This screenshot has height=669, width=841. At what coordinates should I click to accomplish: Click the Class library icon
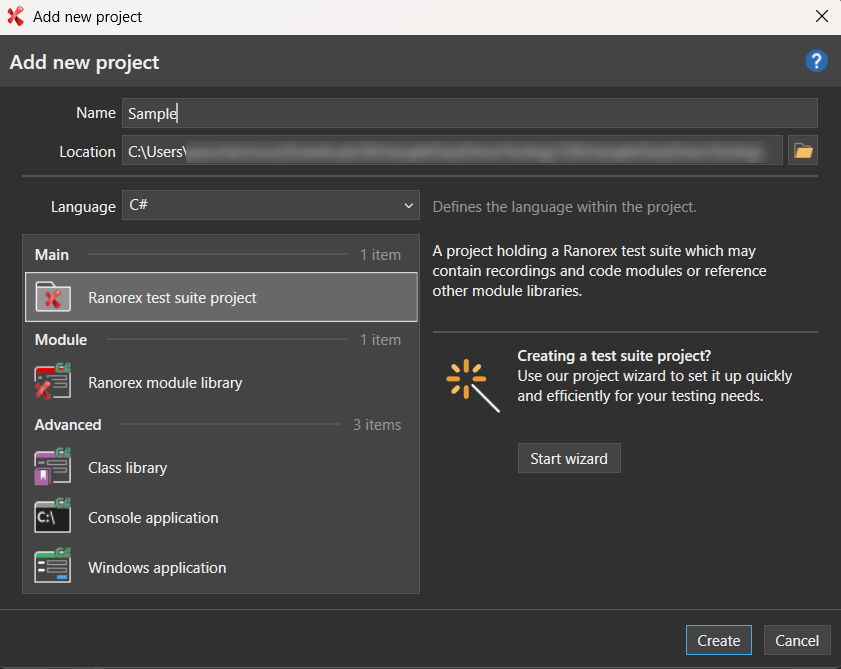coord(53,467)
